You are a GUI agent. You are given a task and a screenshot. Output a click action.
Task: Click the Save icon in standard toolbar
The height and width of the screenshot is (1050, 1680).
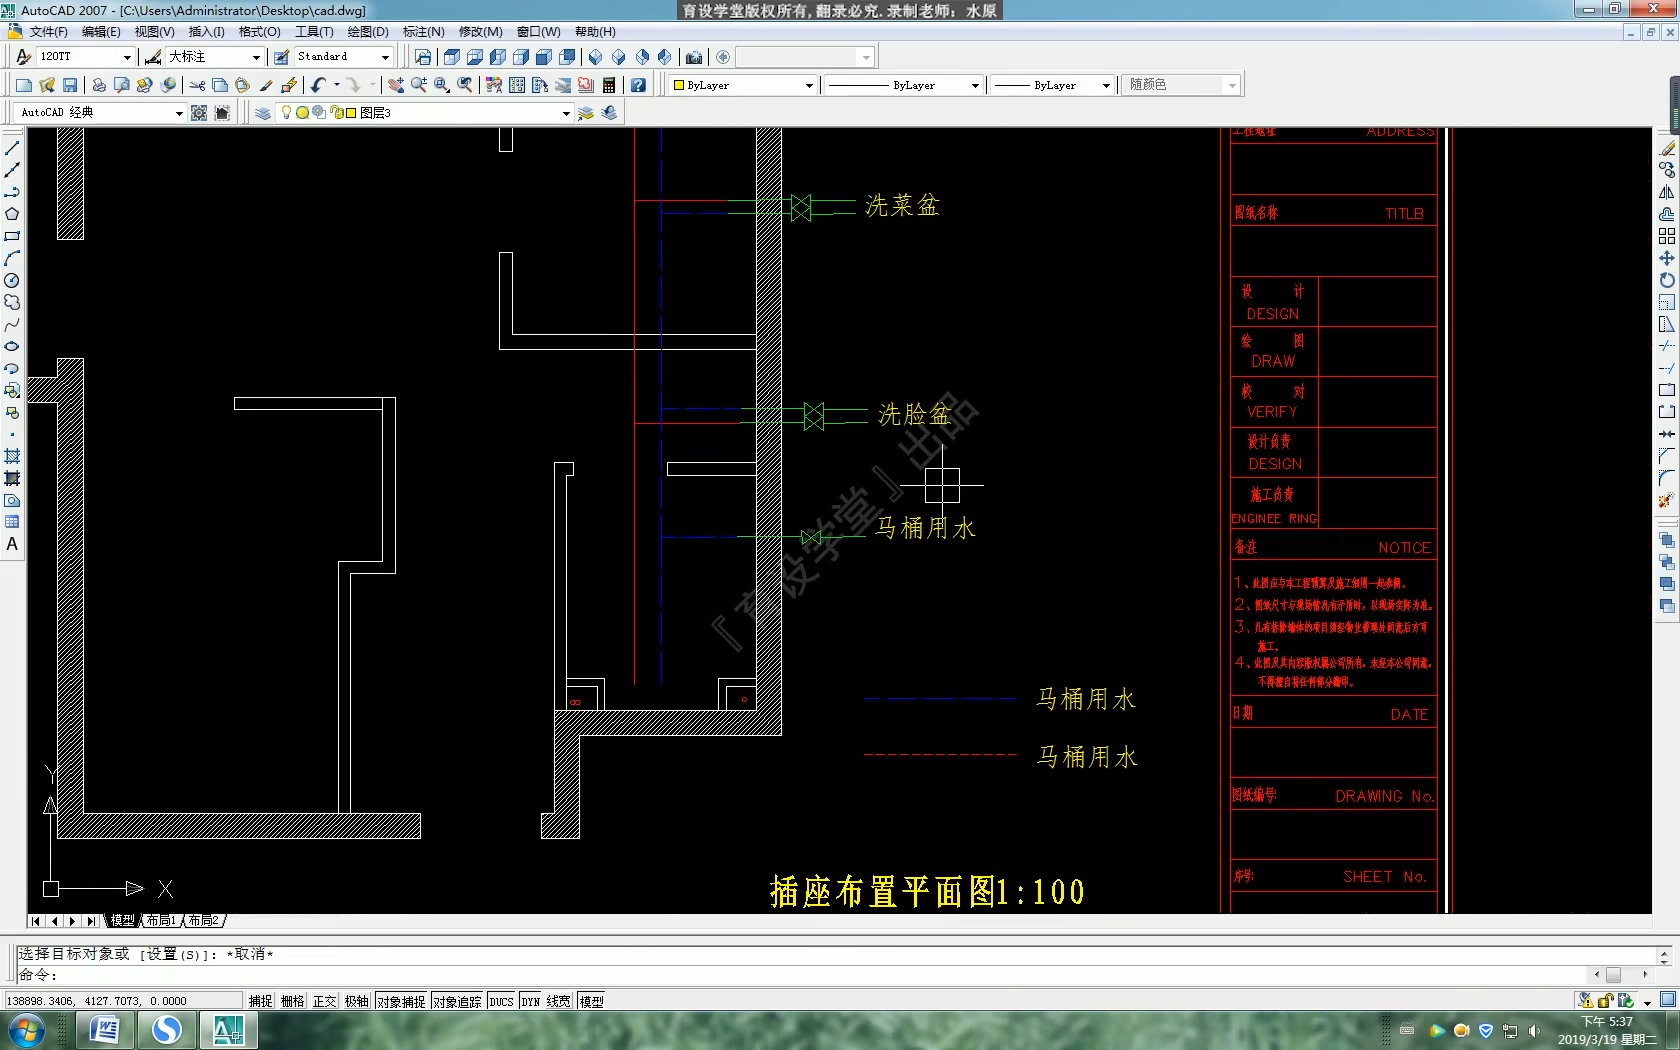pyautogui.click(x=70, y=85)
